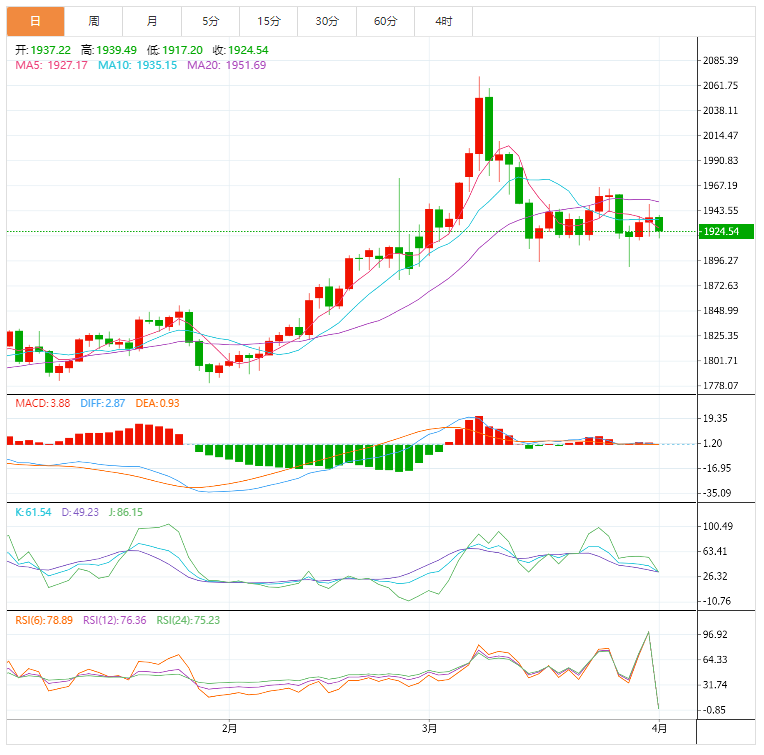Click the RSI(6): 78.89 label
The image size is (764, 755).
44,621
